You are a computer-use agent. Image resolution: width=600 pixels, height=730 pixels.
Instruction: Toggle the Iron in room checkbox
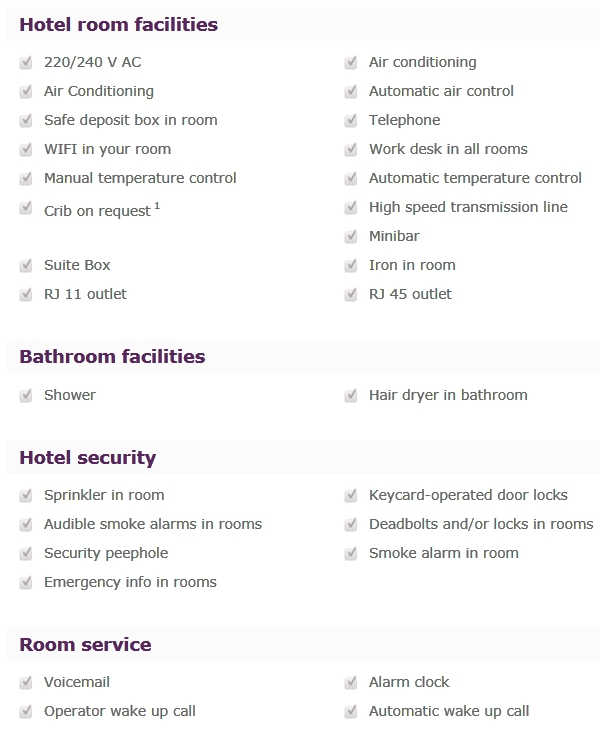click(x=351, y=265)
